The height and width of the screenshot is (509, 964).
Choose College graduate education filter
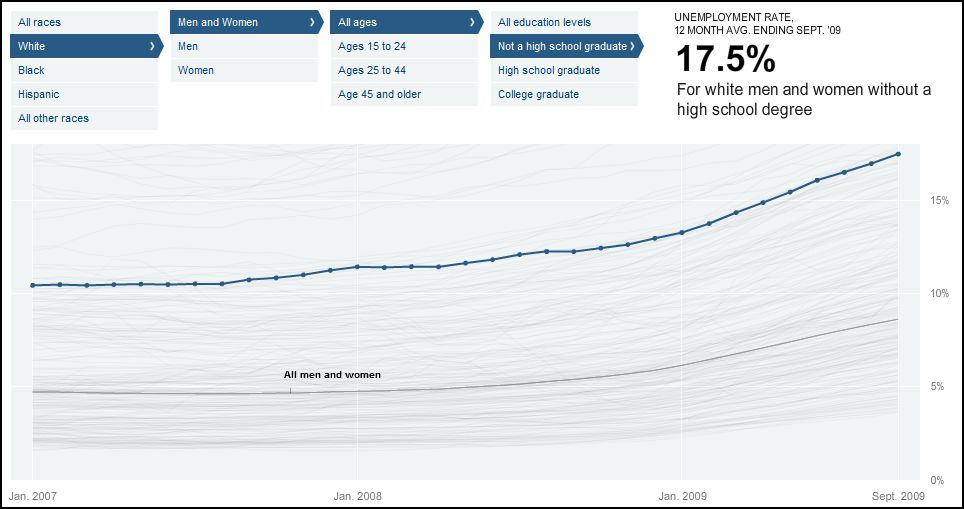click(539, 94)
